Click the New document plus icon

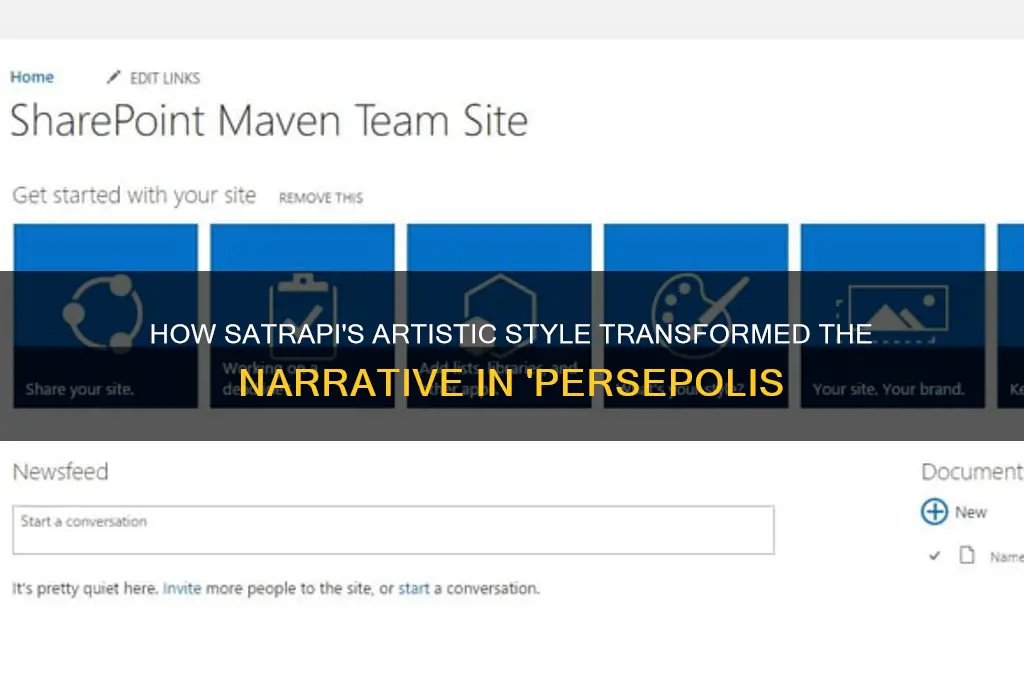pyautogui.click(x=934, y=511)
